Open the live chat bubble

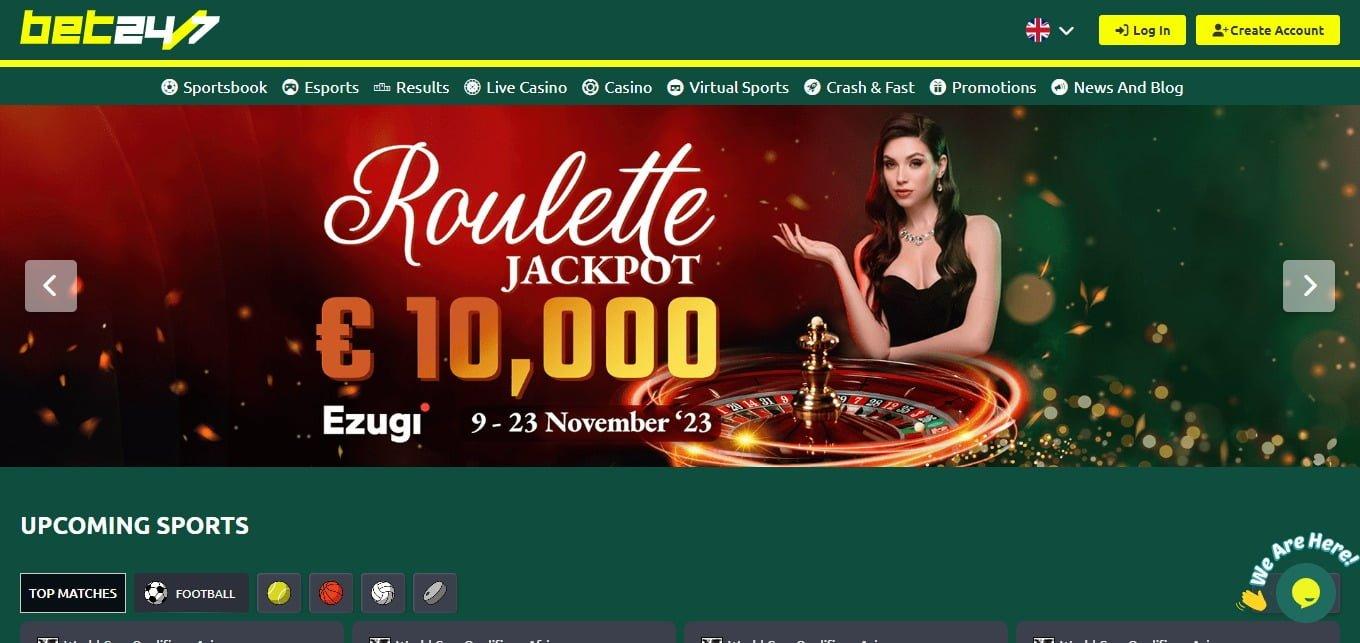coord(1307,593)
